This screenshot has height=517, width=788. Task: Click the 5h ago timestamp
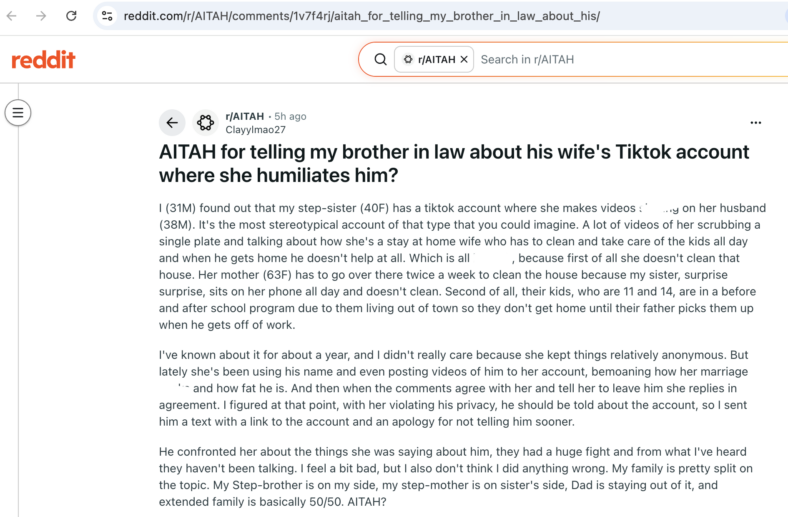[290, 116]
